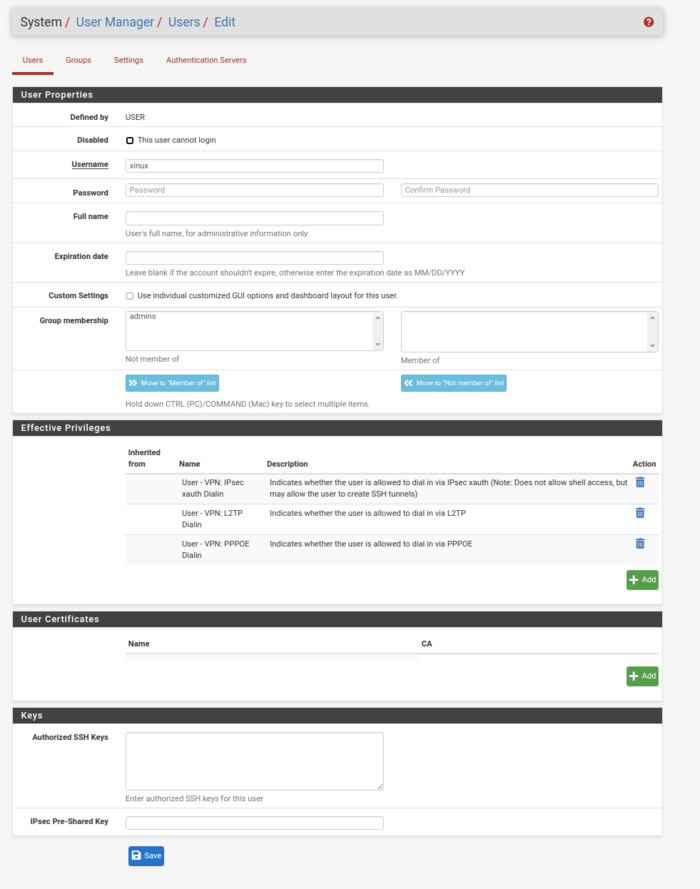Click Move to "Not member of" list button
700x889 pixels.
point(453,383)
